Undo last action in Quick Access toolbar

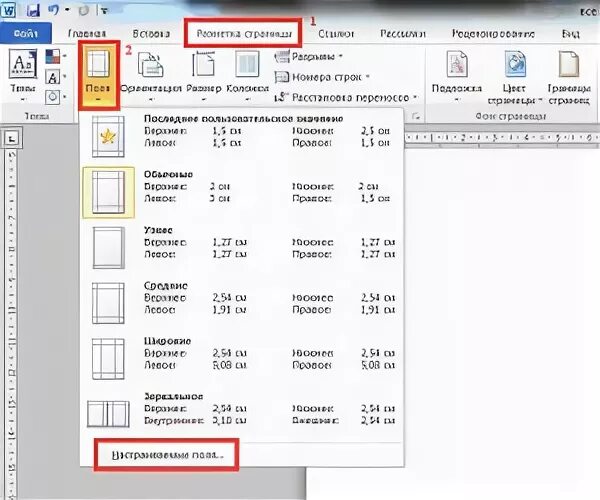(53, 10)
